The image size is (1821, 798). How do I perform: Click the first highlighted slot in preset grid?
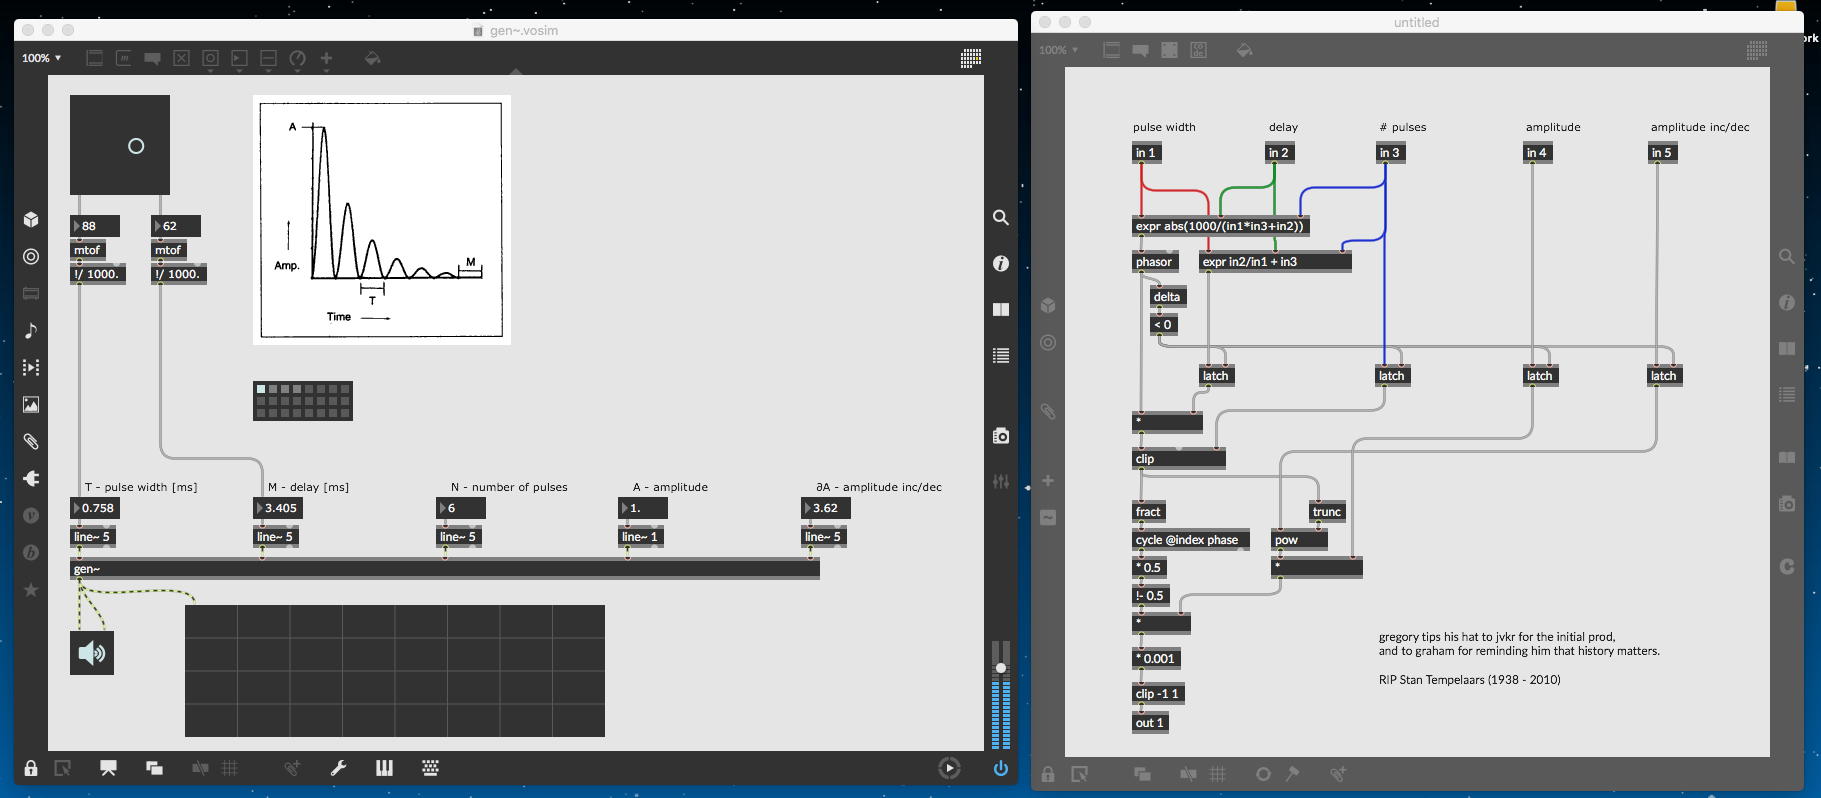(261, 389)
